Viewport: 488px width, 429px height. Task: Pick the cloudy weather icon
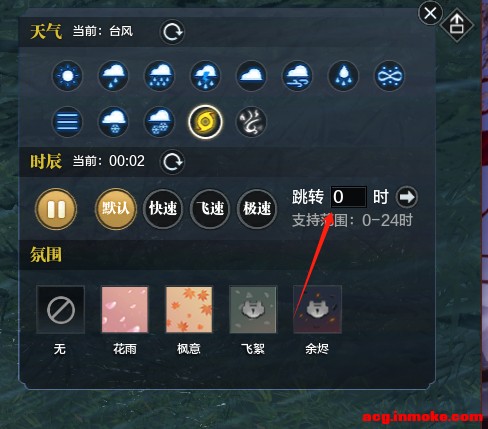click(251, 76)
